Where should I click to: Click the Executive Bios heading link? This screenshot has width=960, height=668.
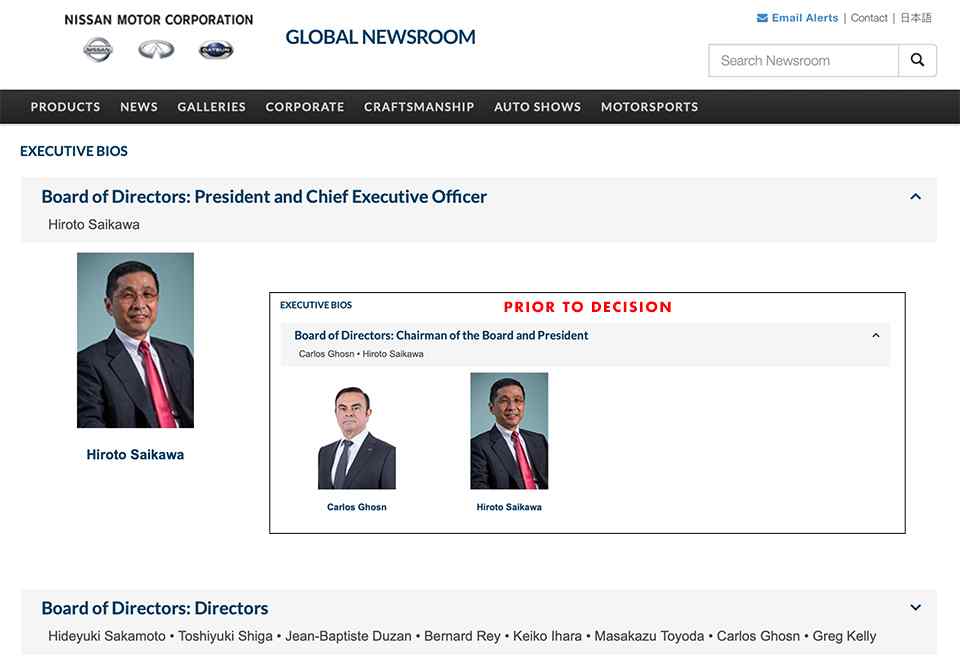[73, 151]
